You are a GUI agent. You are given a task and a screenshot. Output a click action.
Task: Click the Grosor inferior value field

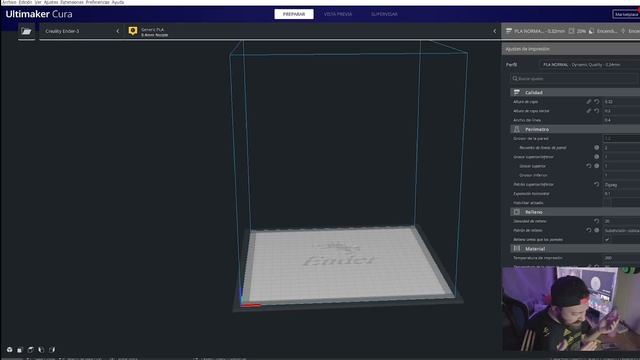tap(622, 175)
